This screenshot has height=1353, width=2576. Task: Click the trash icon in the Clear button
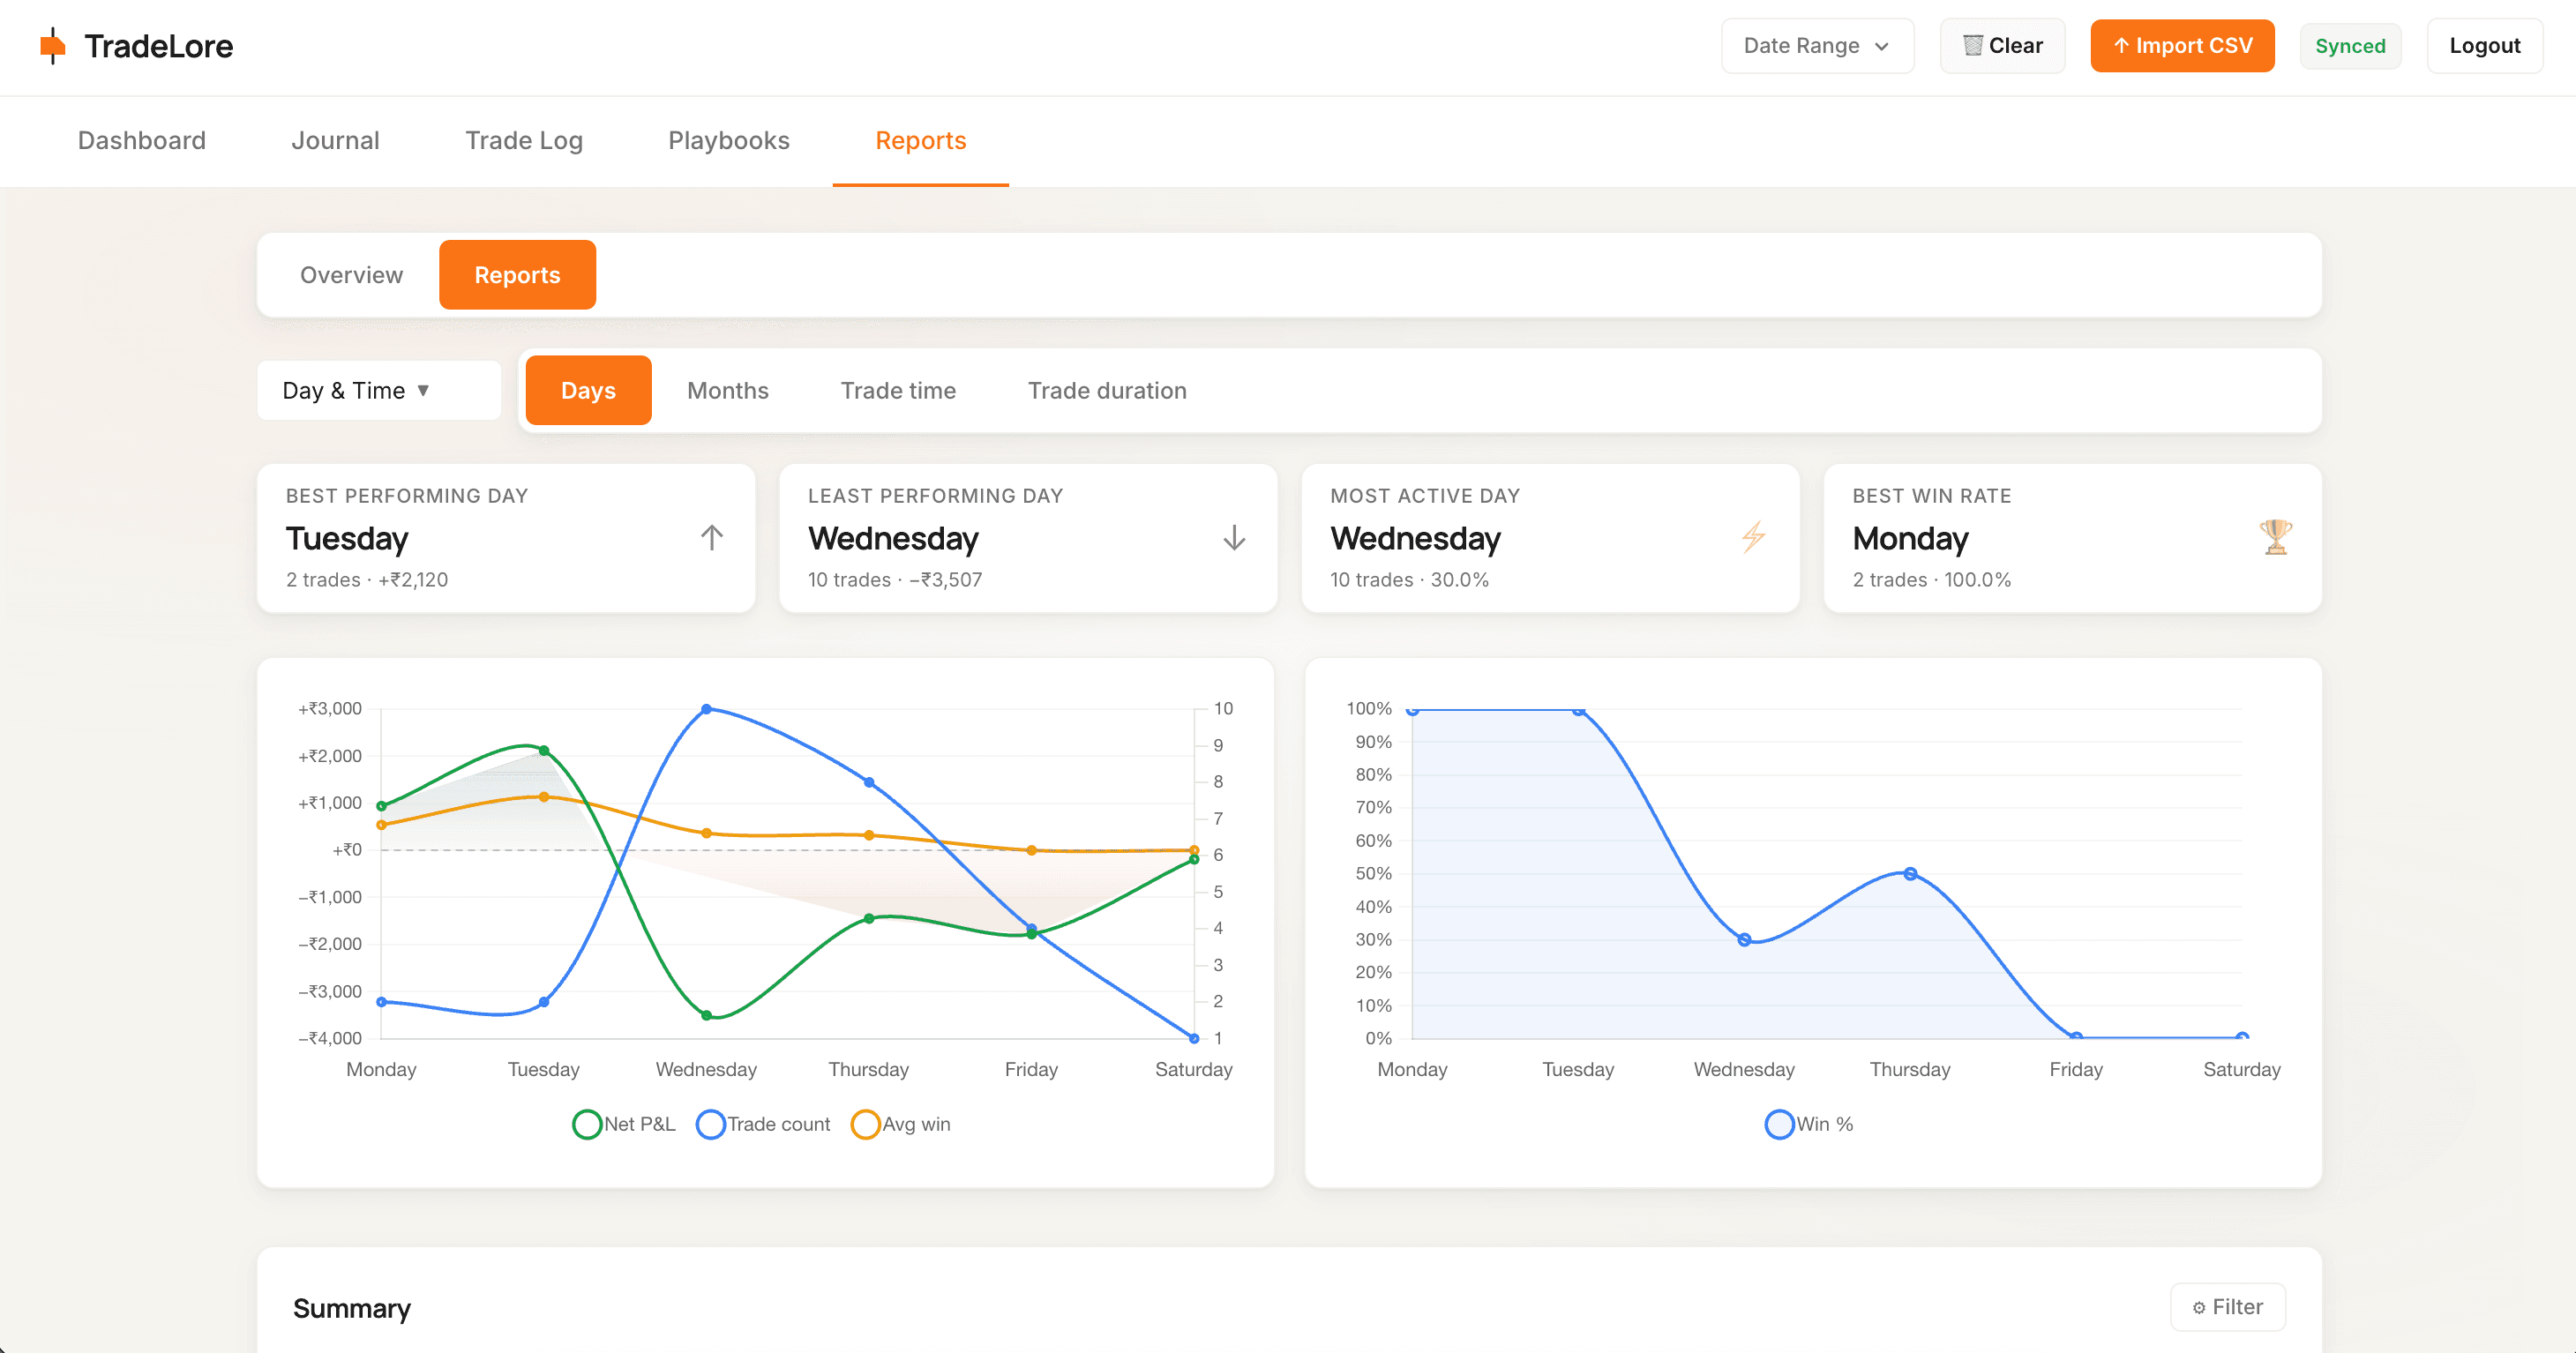point(1972,45)
